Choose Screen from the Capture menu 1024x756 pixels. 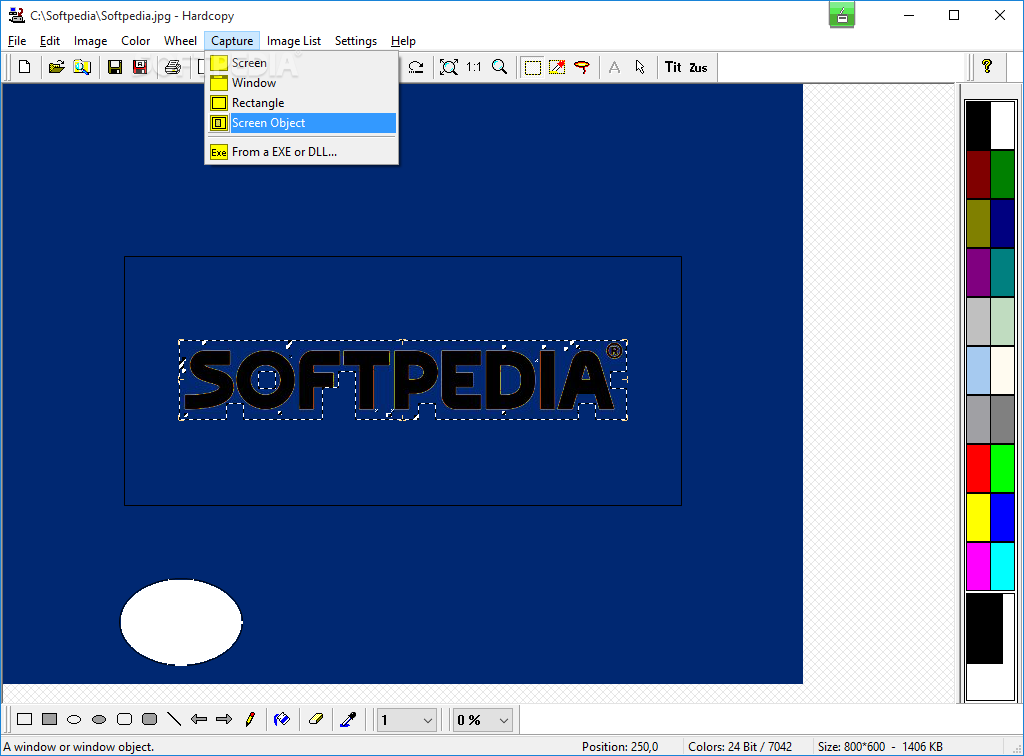pos(302,63)
